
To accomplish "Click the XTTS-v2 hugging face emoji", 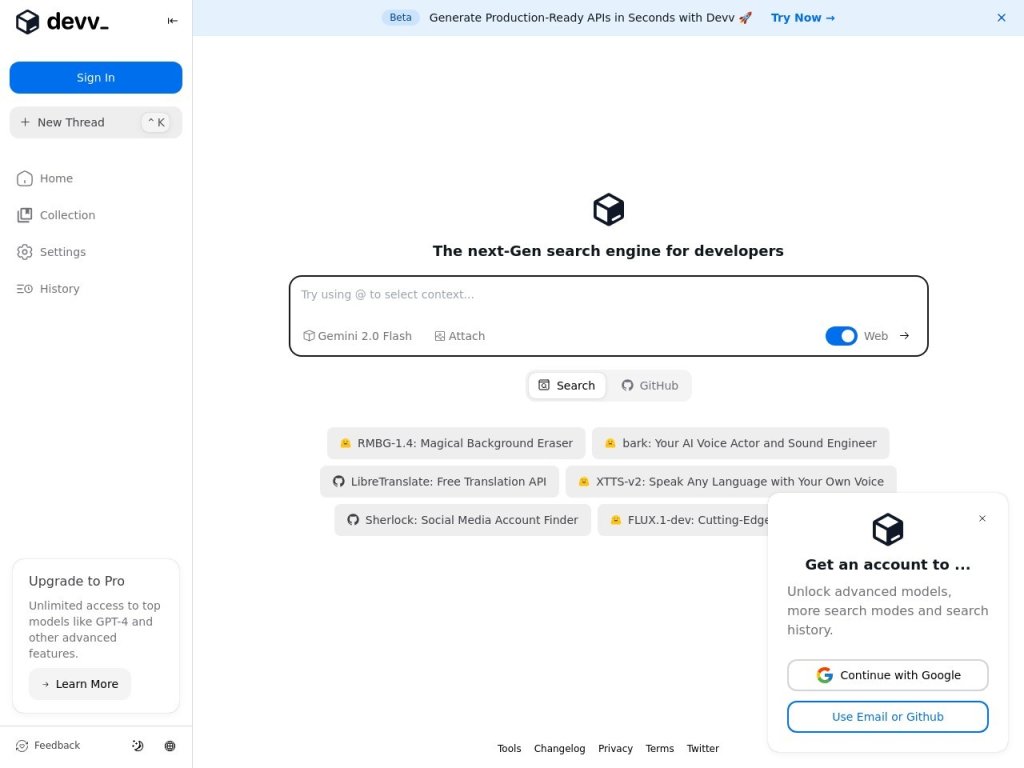I will tap(584, 481).
